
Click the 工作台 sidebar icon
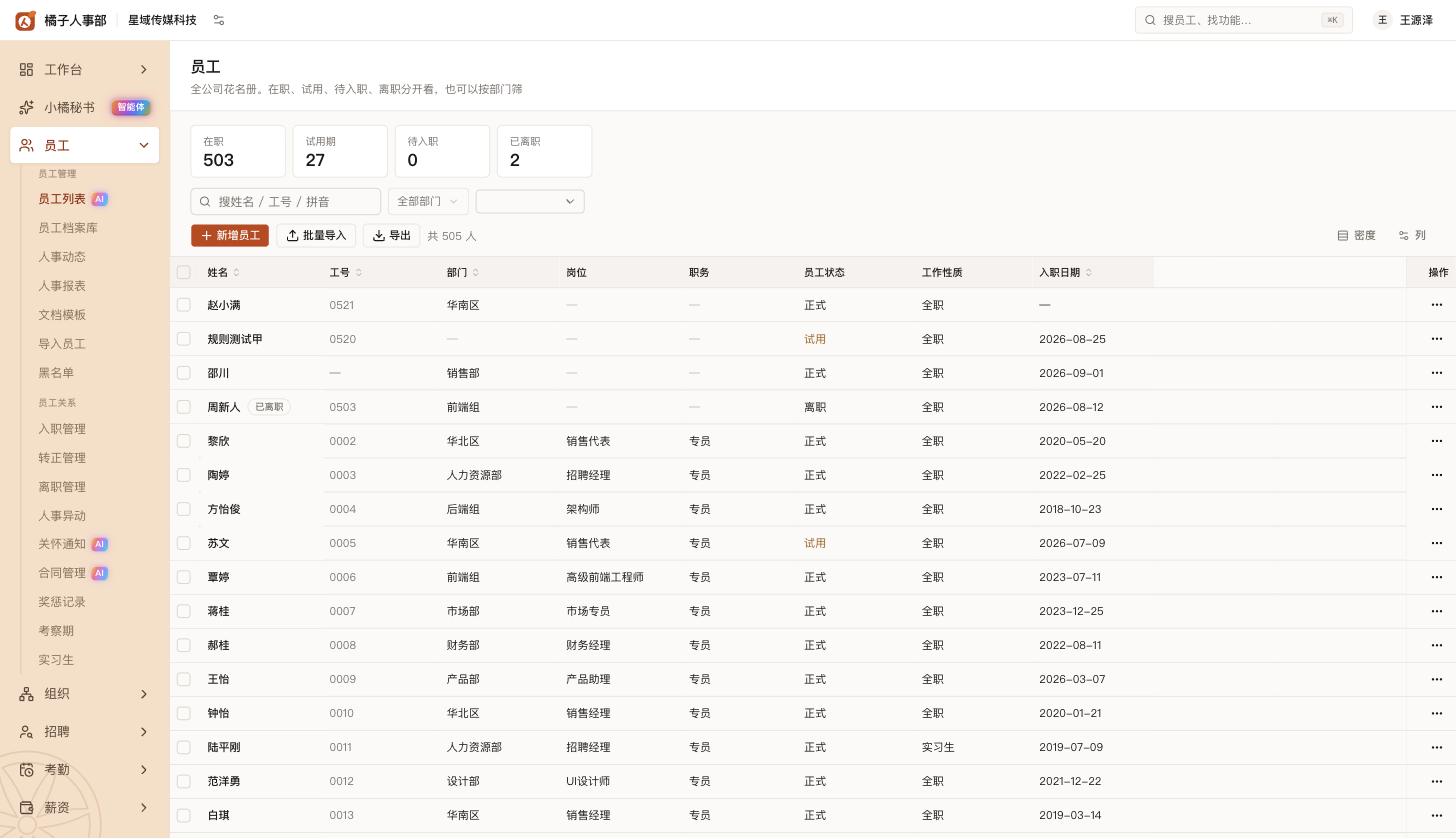[26, 70]
